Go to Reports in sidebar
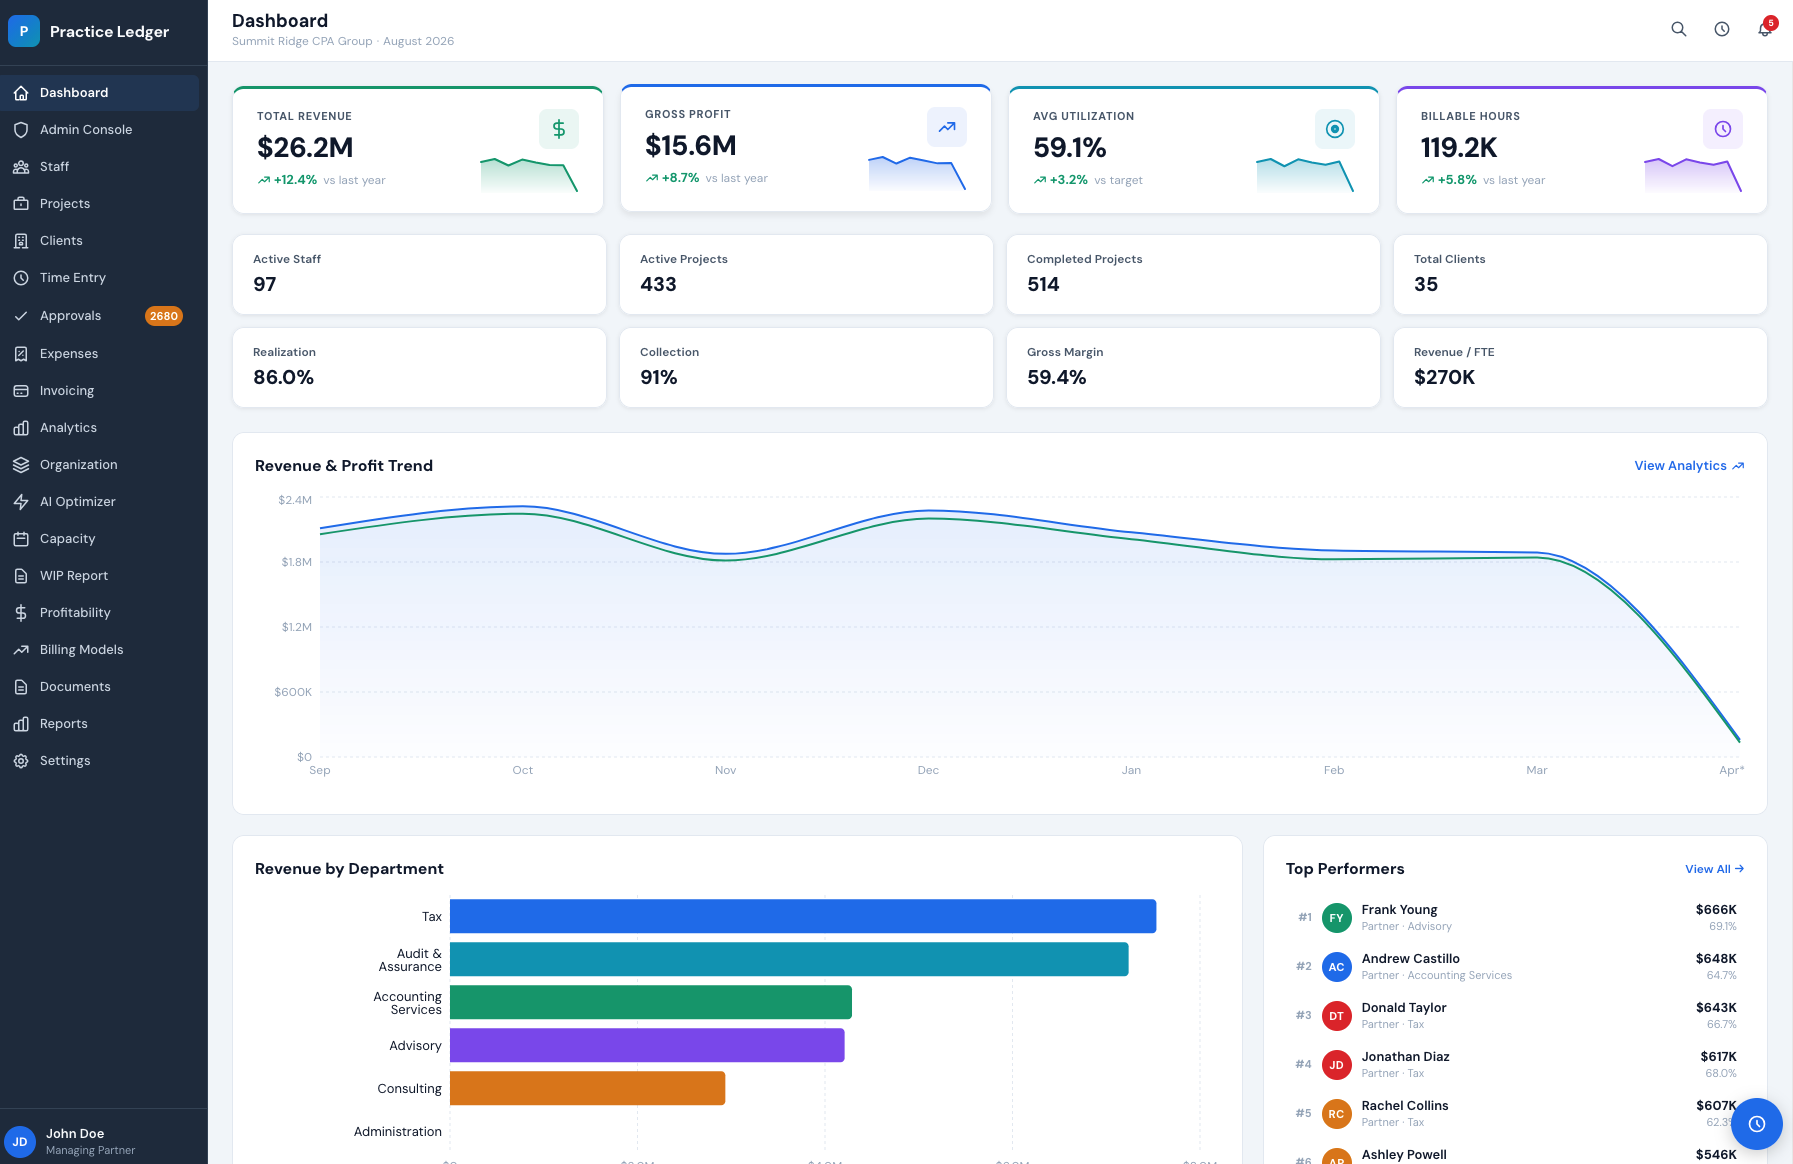 click(x=100, y=724)
